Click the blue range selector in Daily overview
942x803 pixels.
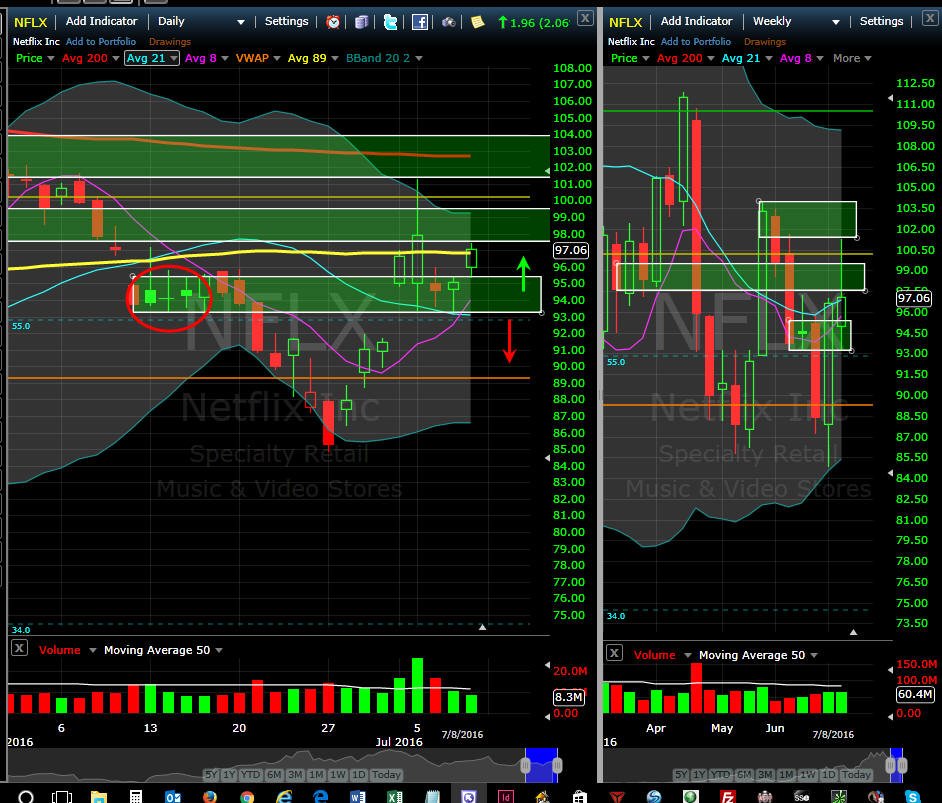(x=541, y=765)
